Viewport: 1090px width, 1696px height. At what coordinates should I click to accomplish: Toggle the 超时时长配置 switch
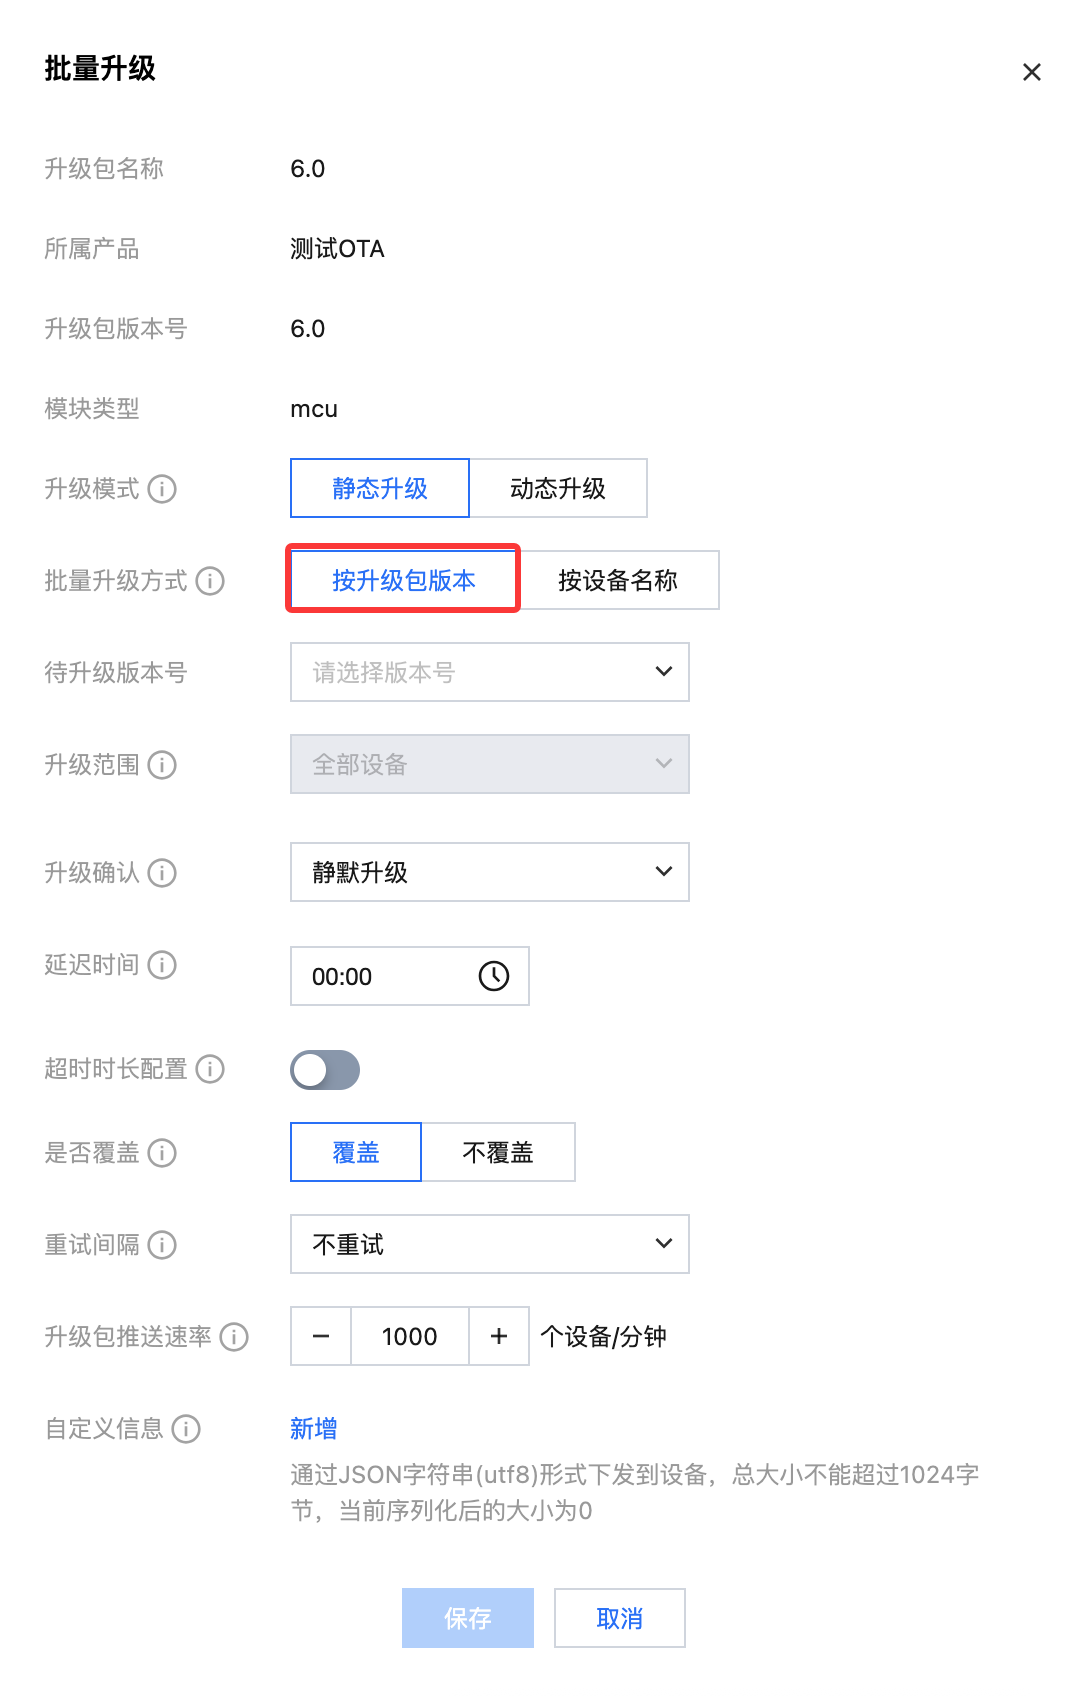325,1070
